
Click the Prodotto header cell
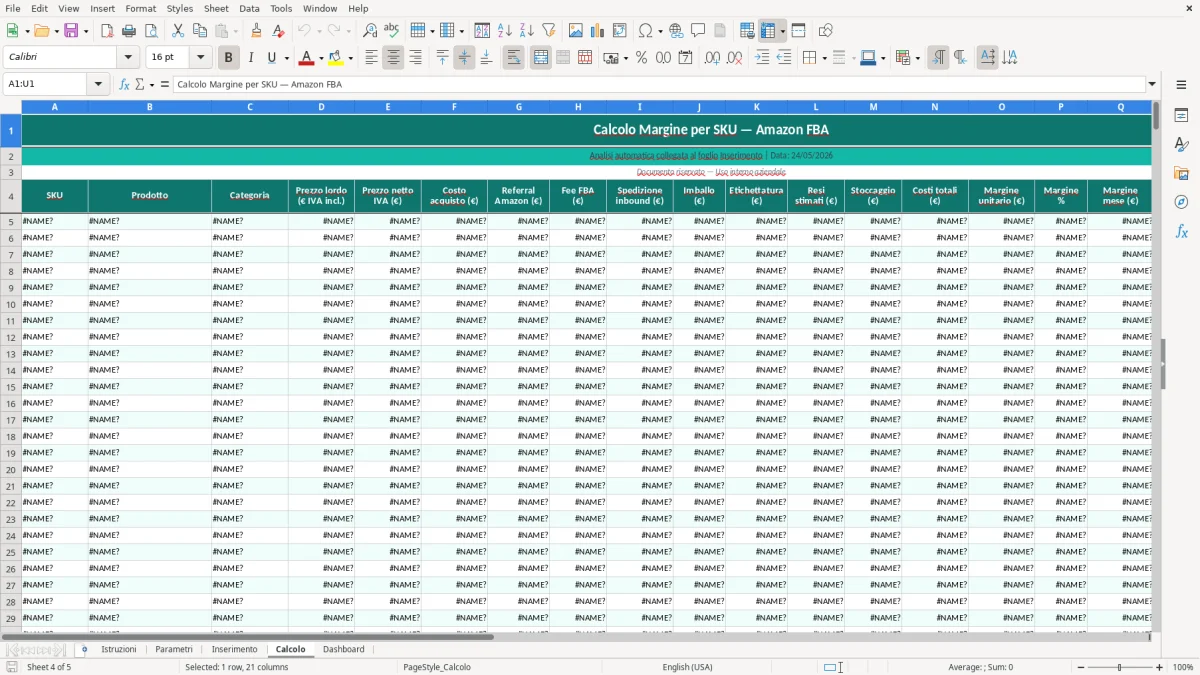pyautogui.click(x=150, y=196)
